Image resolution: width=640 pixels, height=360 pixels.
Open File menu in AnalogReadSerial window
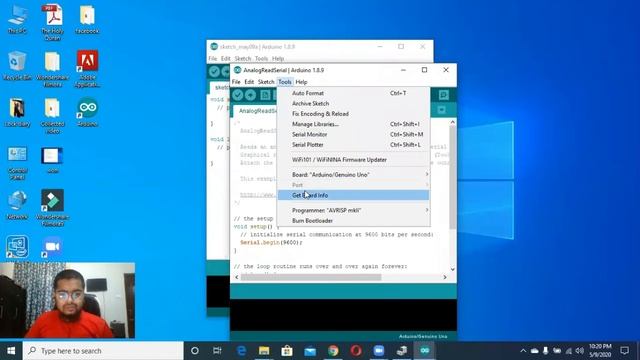tap(236, 82)
